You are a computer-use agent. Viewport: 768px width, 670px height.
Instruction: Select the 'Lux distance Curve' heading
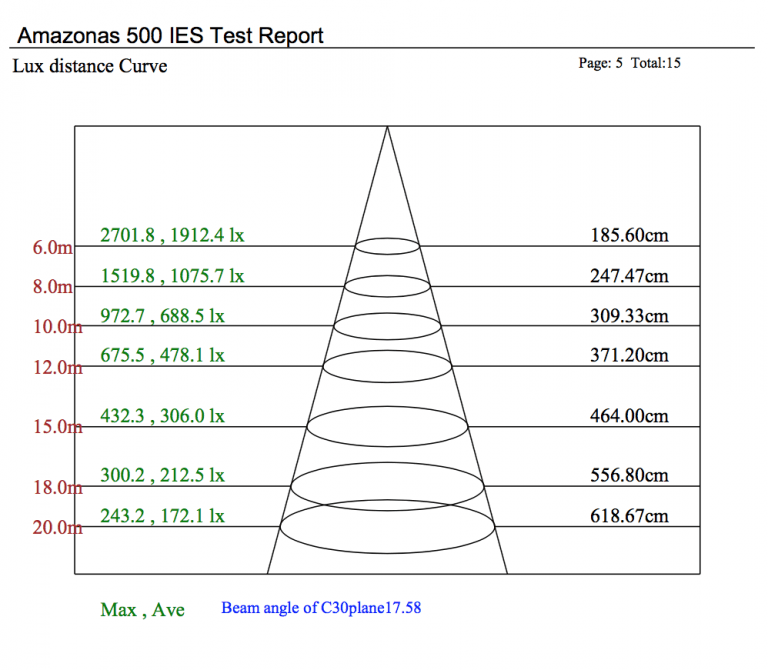pos(90,66)
